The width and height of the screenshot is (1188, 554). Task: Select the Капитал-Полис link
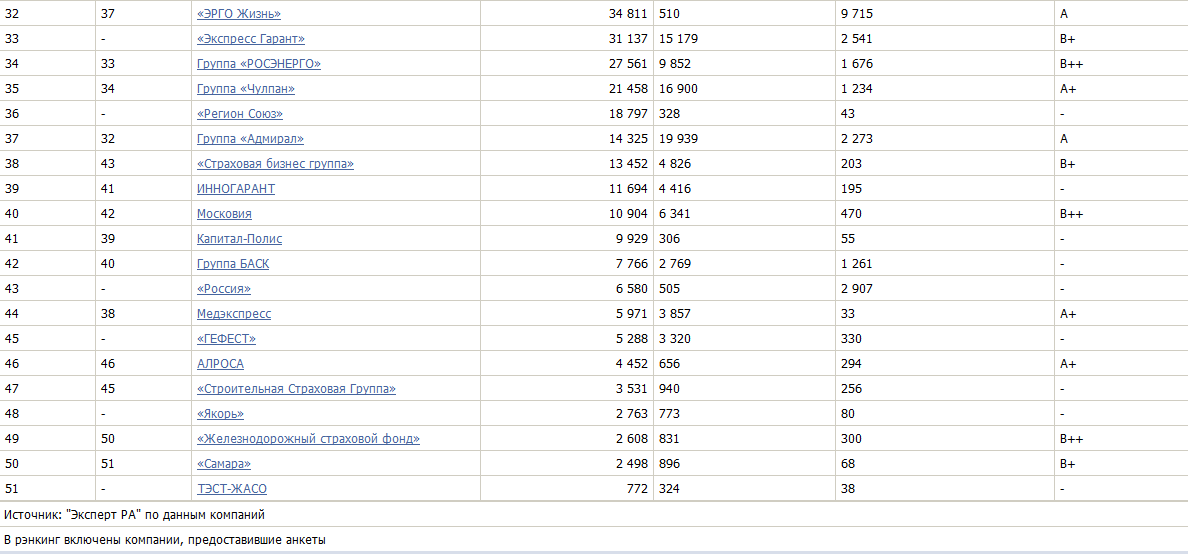[239, 239]
